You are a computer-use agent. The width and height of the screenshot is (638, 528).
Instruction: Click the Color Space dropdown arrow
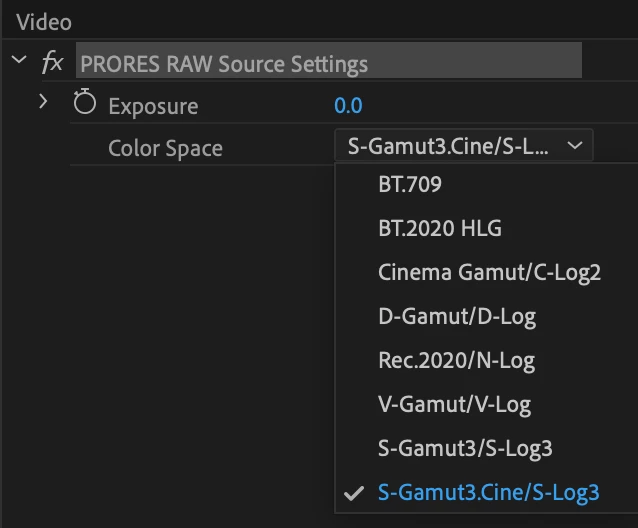[x=574, y=146]
